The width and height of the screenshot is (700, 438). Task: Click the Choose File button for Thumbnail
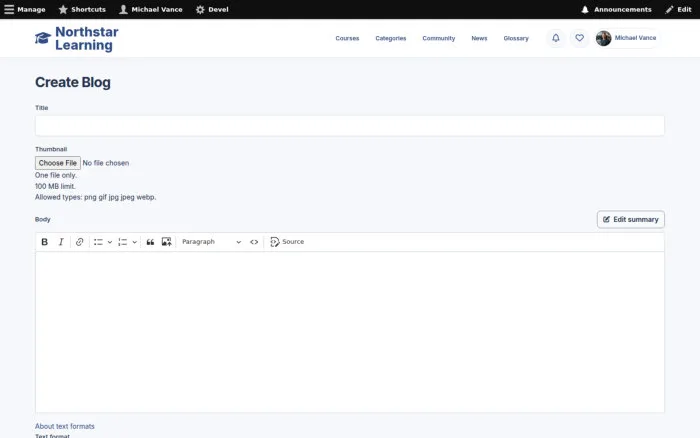point(58,163)
